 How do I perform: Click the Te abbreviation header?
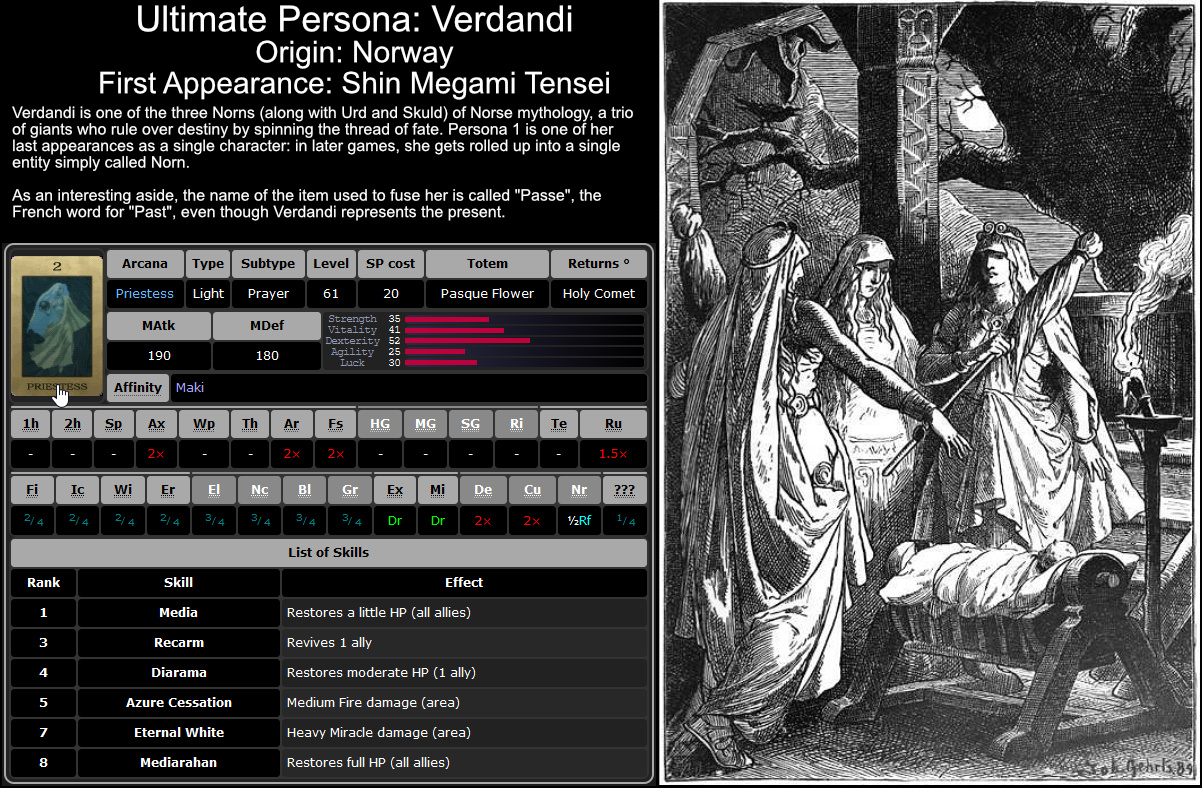[559, 424]
